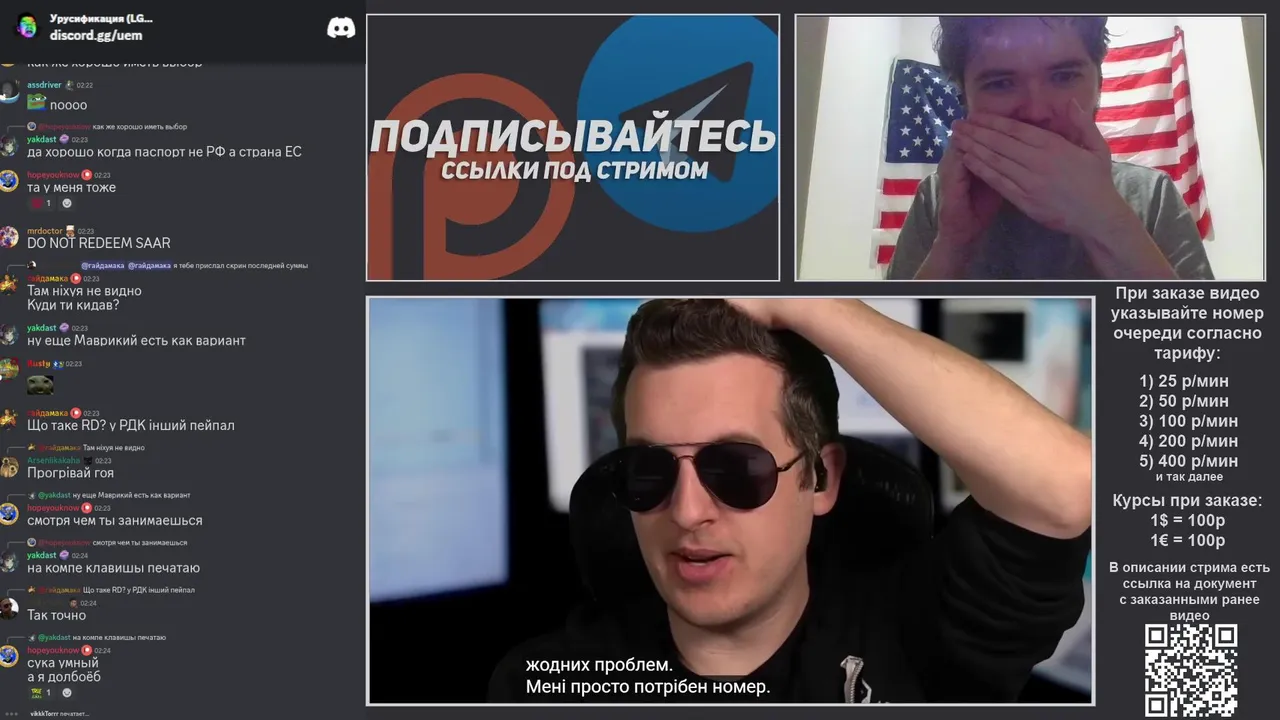Image resolution: width=1280 pixels, height=720 pixels.
Task: Click the avatar beside 'Так точно' message
Action: click(x=9, y=608)
